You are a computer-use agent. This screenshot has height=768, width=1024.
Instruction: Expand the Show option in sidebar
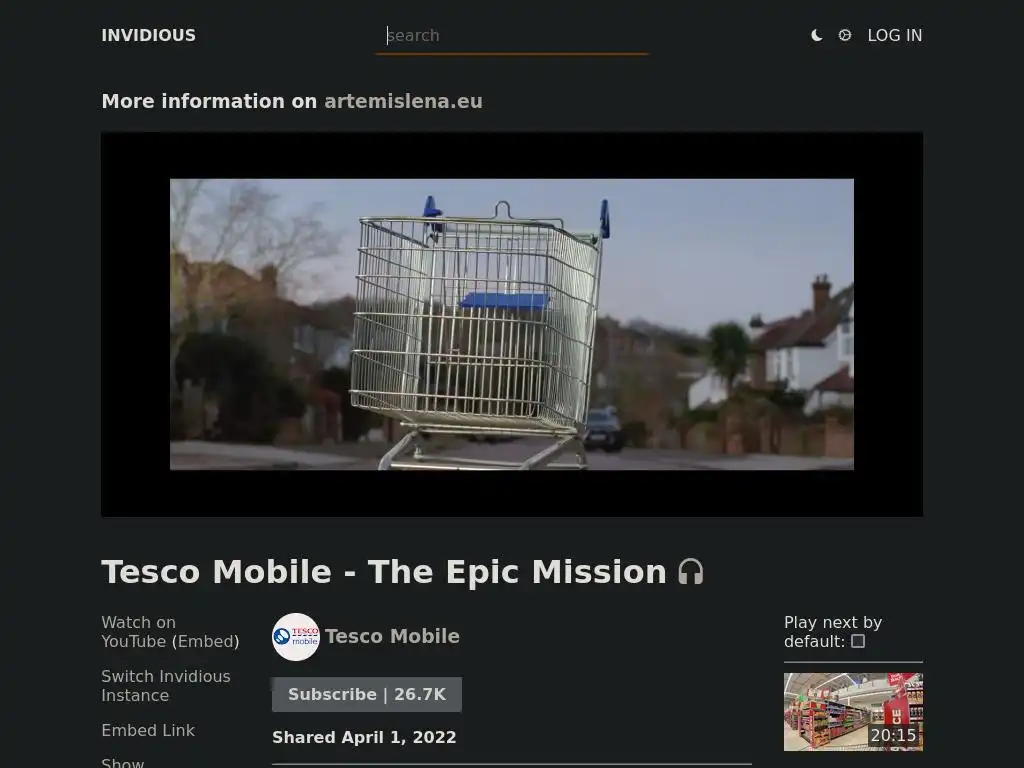(x=123, y=763)
